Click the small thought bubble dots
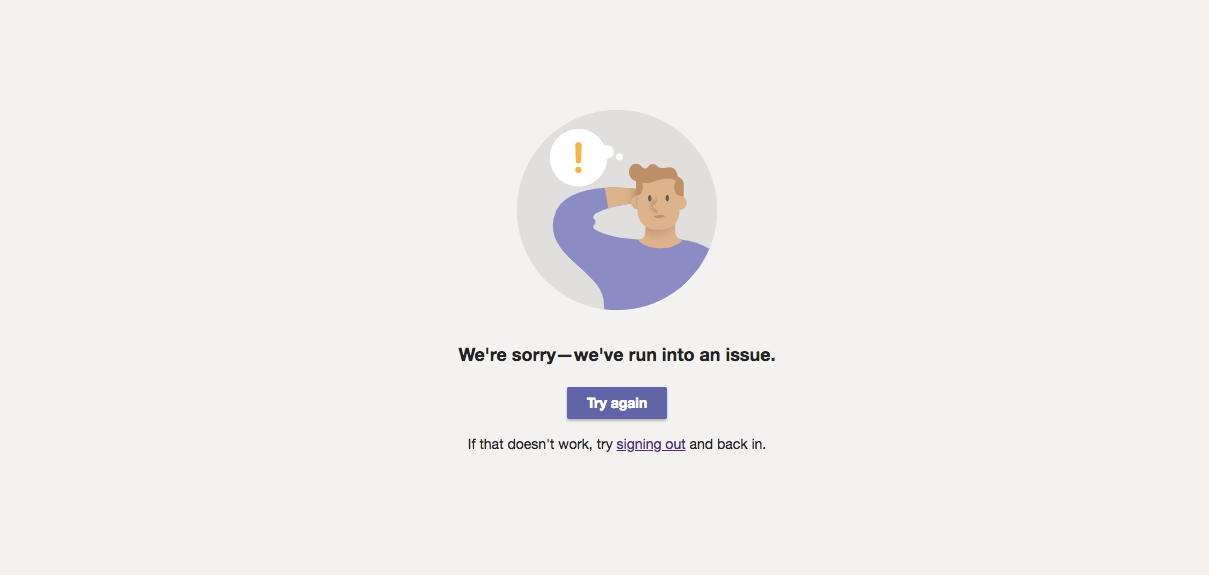This screenshot has width=1209, height=575. 612,154
